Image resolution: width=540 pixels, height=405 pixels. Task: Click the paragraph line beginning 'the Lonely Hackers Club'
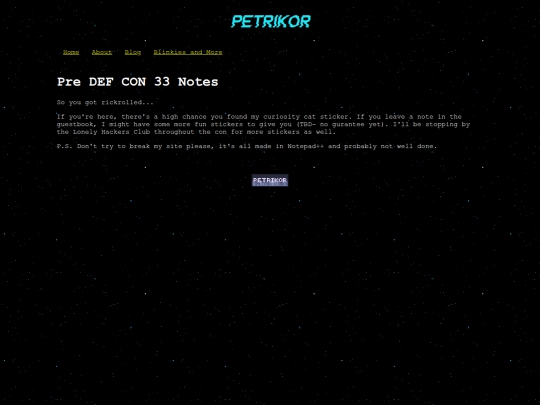click(x=196, y=132)
